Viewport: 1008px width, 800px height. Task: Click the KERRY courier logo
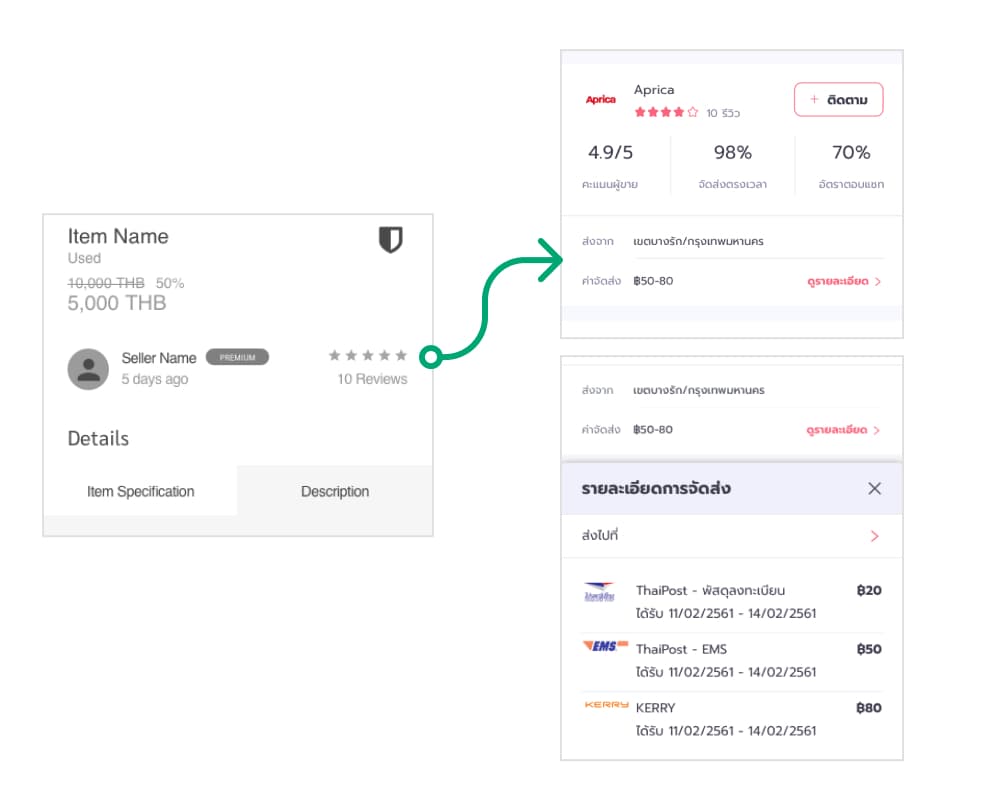606,705
